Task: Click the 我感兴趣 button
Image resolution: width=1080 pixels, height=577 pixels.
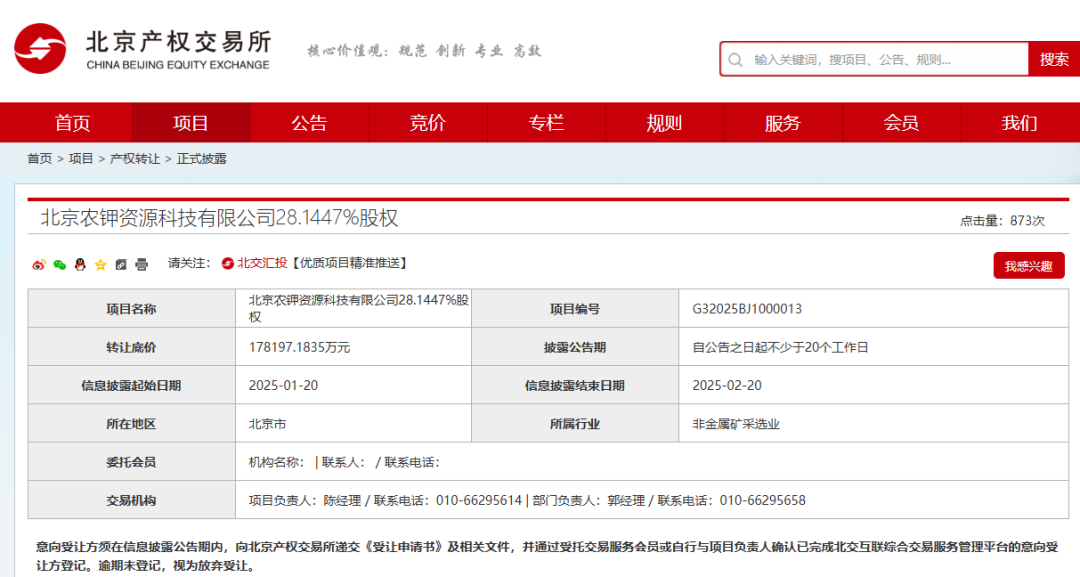Action: click(x=1028, y=266)
